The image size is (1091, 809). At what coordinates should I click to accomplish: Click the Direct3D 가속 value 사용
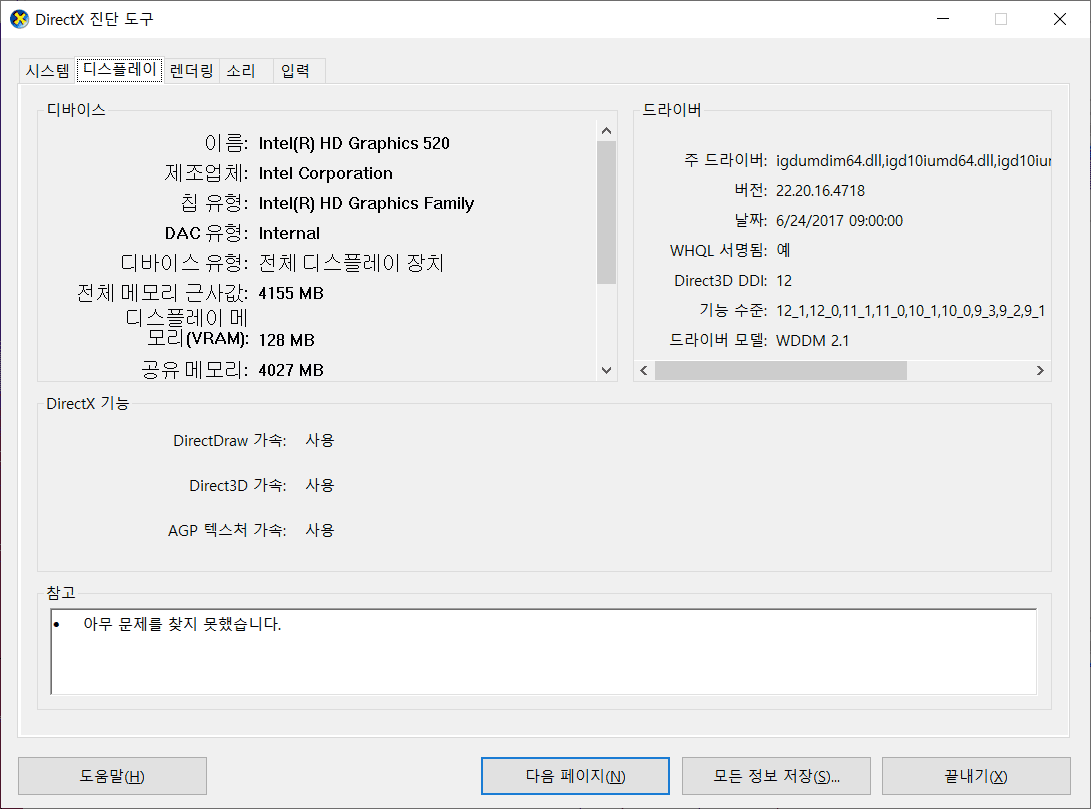click(320, 485)
